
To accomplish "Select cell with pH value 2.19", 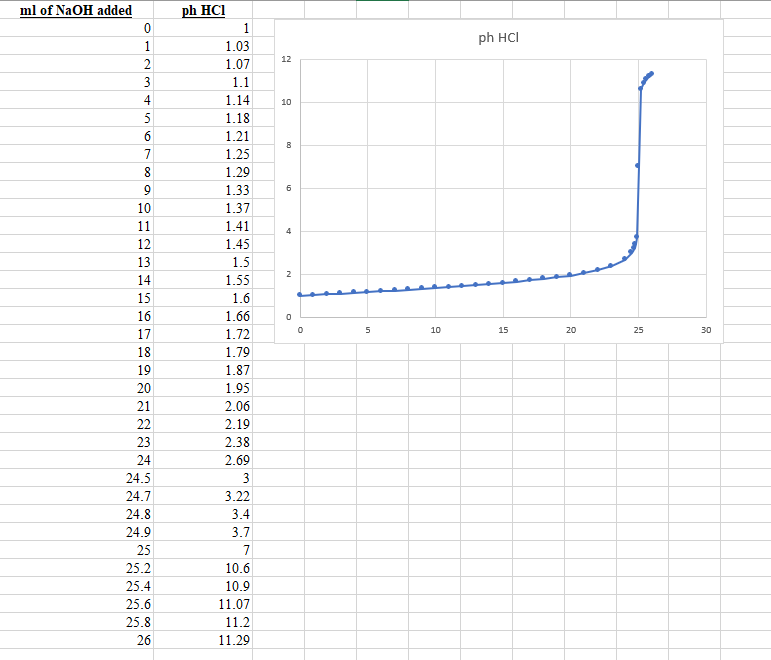I will 203,424.
